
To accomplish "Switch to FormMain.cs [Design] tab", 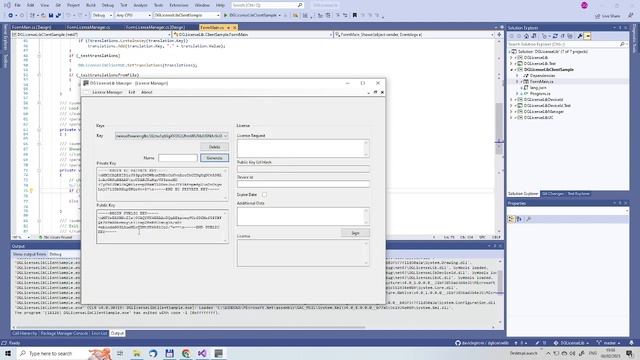I will tap(31, 27).
